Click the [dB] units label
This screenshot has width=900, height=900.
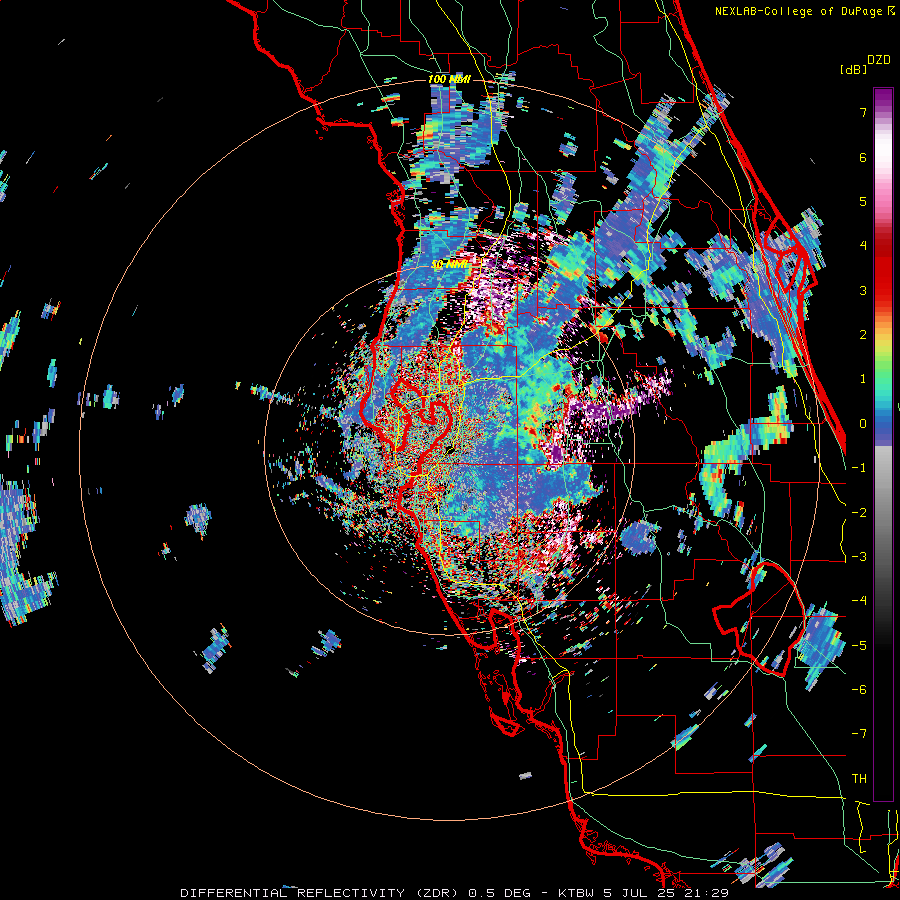pyautogui.click(x=853, y=69)
